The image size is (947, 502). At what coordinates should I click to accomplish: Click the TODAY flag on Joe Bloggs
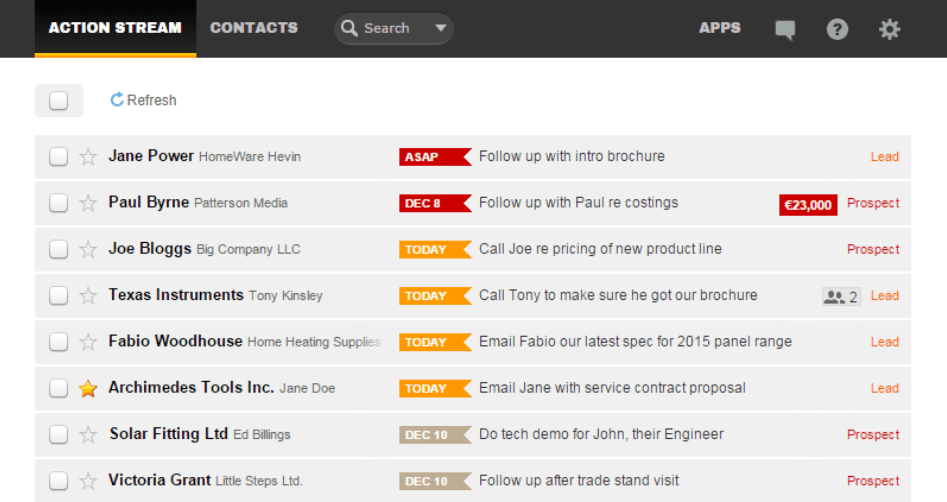(435, 249)
